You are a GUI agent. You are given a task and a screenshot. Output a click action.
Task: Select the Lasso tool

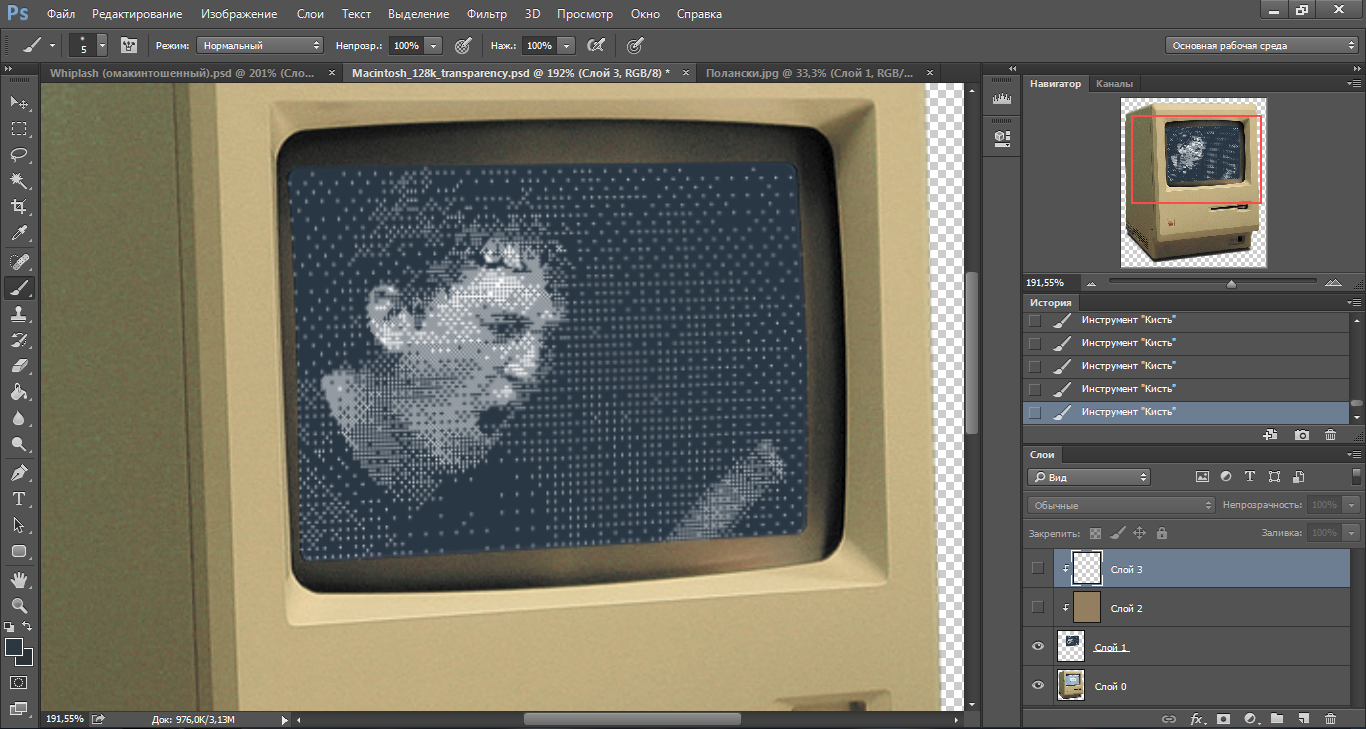tap(19, 155)
